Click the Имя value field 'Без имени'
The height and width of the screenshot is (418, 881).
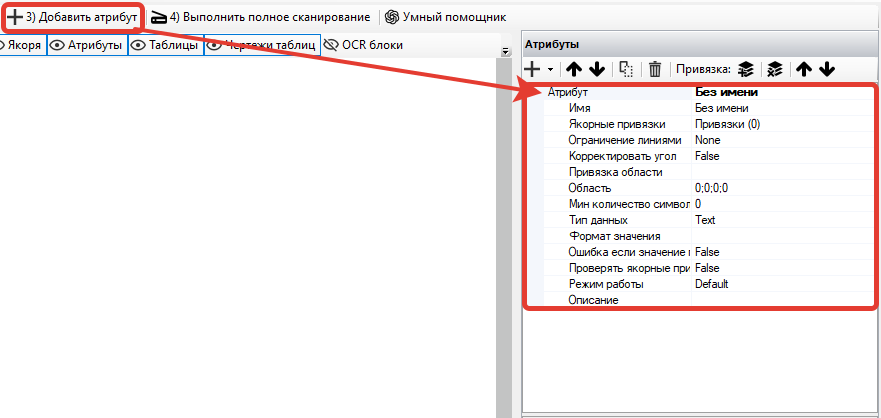pyautogui.click(x=722, y=108)
